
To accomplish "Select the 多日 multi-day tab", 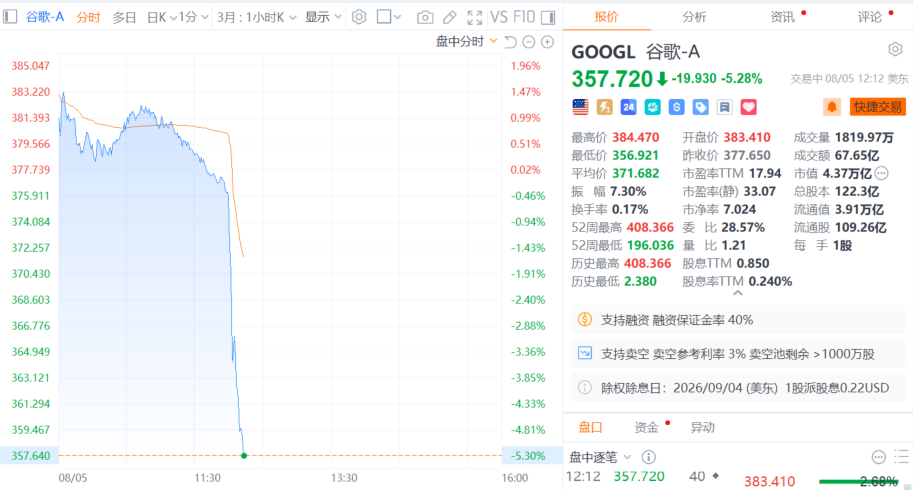I will tap(124, 17).
